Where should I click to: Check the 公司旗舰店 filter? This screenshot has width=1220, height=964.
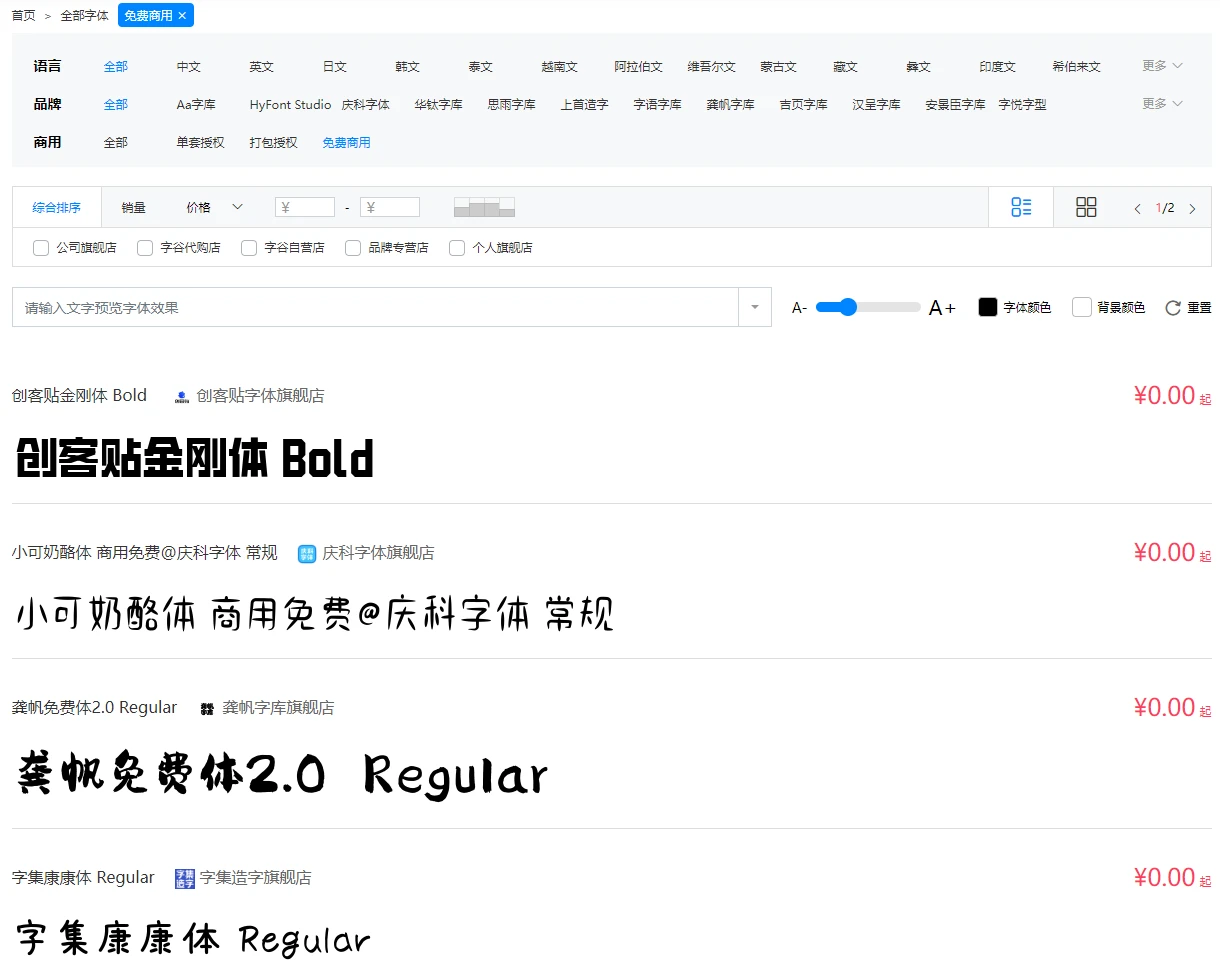[40, 247]
